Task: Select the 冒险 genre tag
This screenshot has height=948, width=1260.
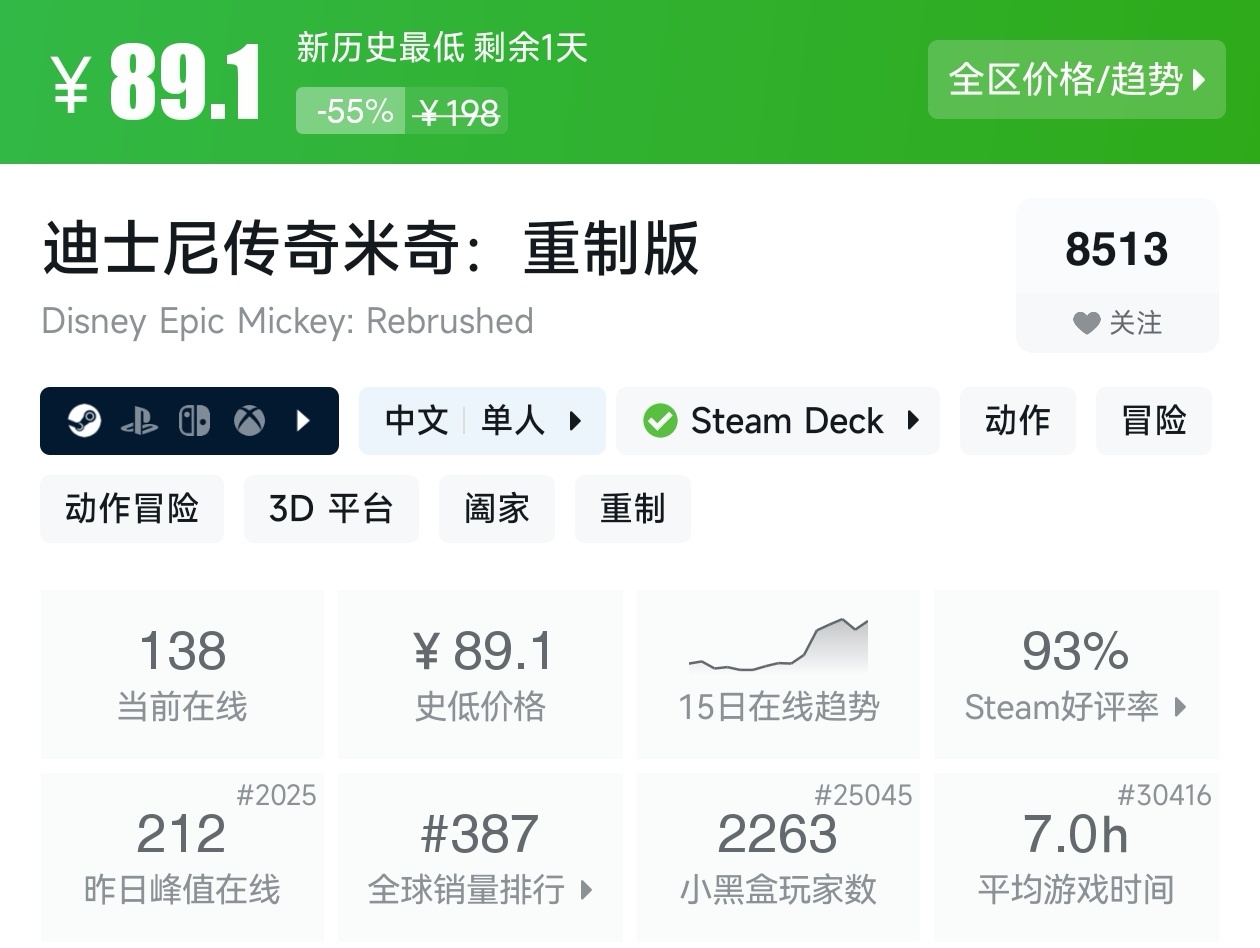Action: pos(1154,421)
